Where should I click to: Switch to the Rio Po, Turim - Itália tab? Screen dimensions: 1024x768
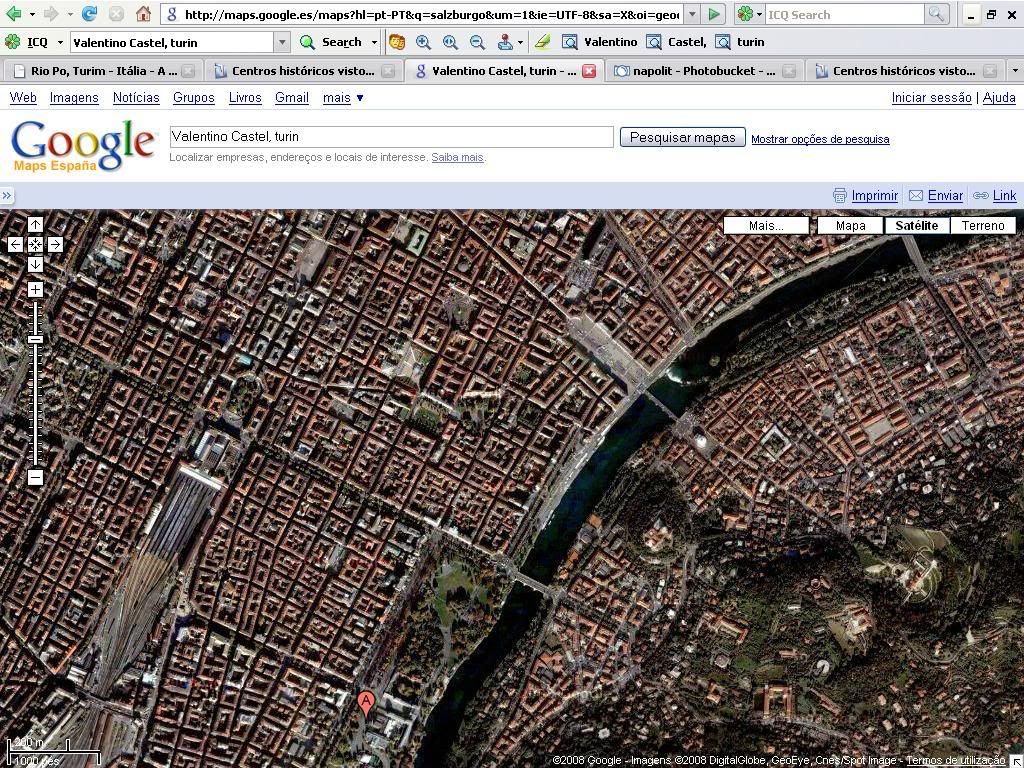click(103, 71)
